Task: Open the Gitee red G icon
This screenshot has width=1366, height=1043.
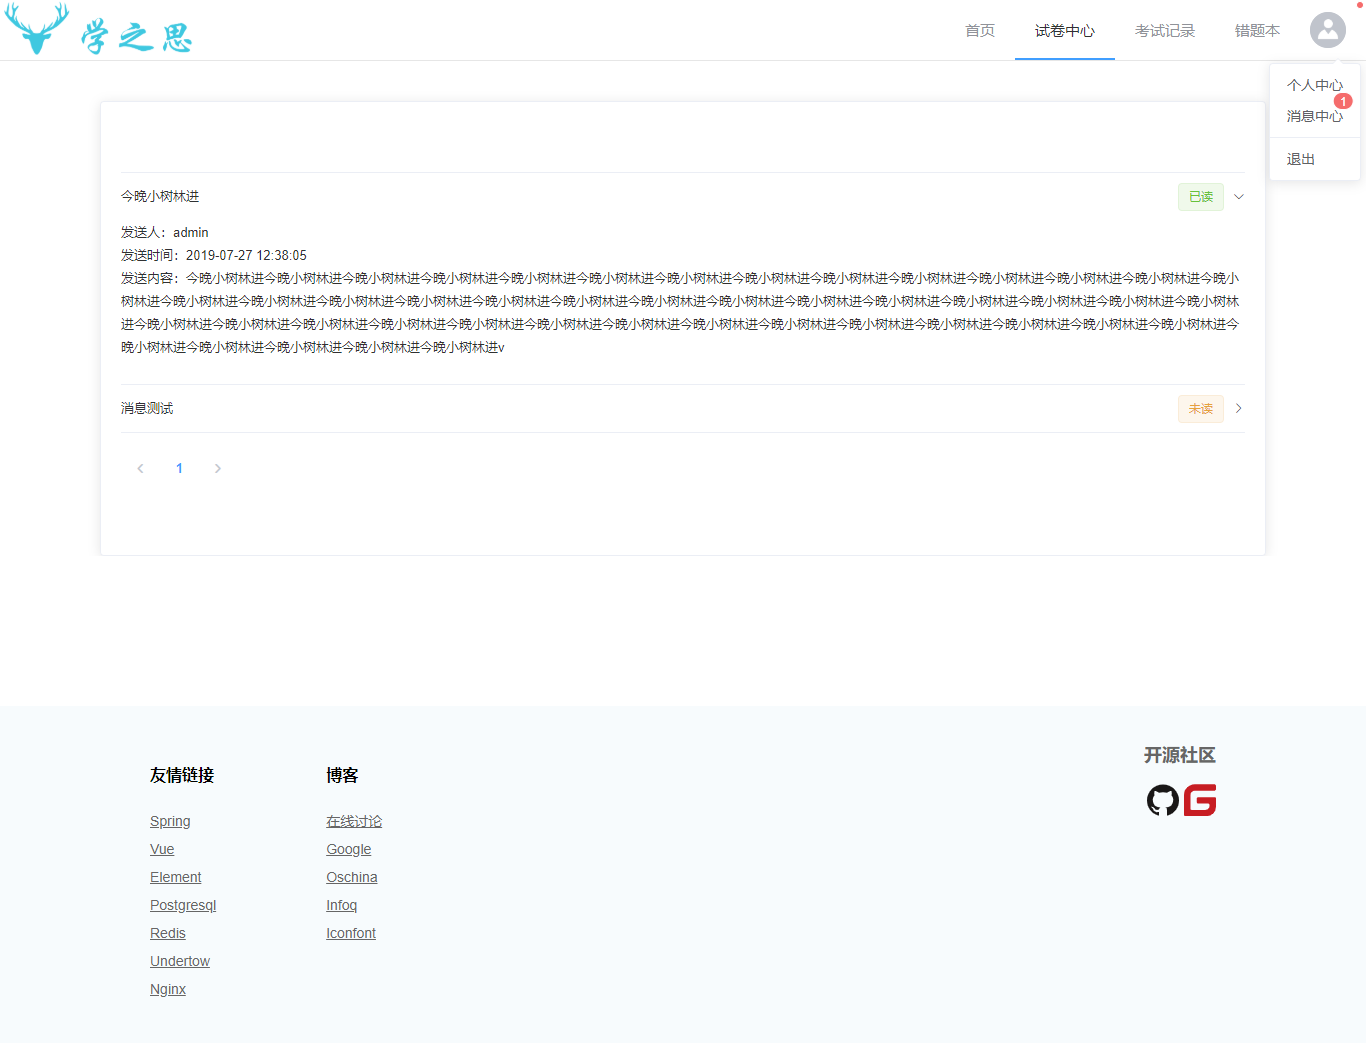Action: [x=1200, y=800]
